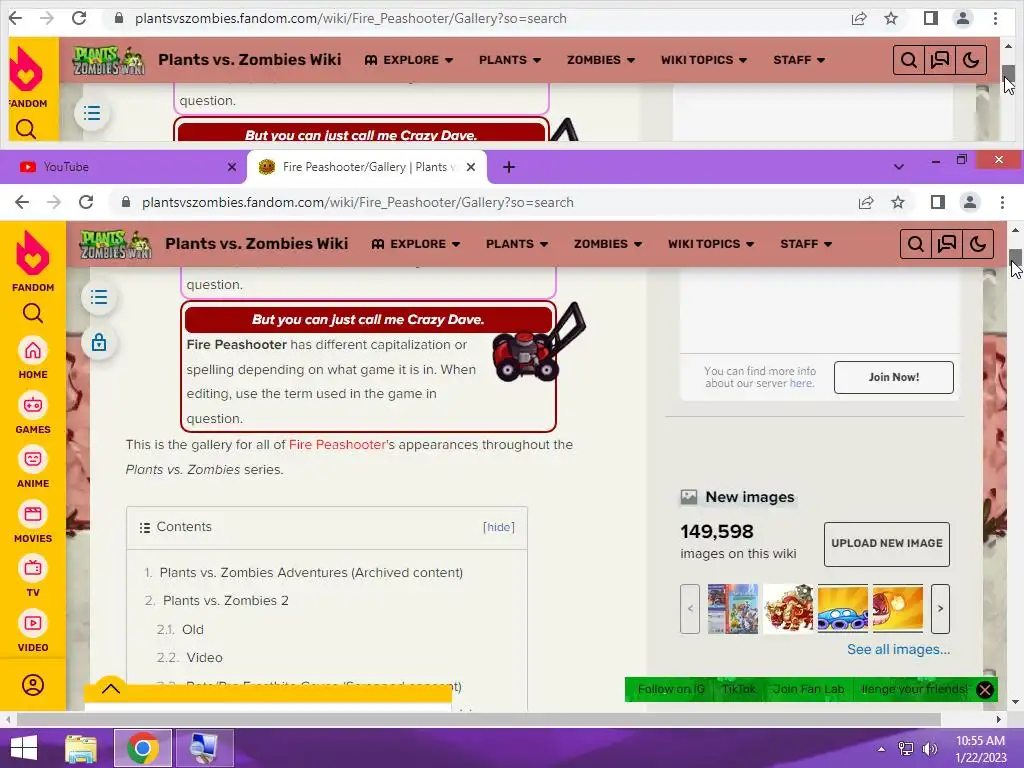This screenshot has width=1024, height=768.
Task: Bookmark this page with star icon, front window
Action: (x=898, y=202)
